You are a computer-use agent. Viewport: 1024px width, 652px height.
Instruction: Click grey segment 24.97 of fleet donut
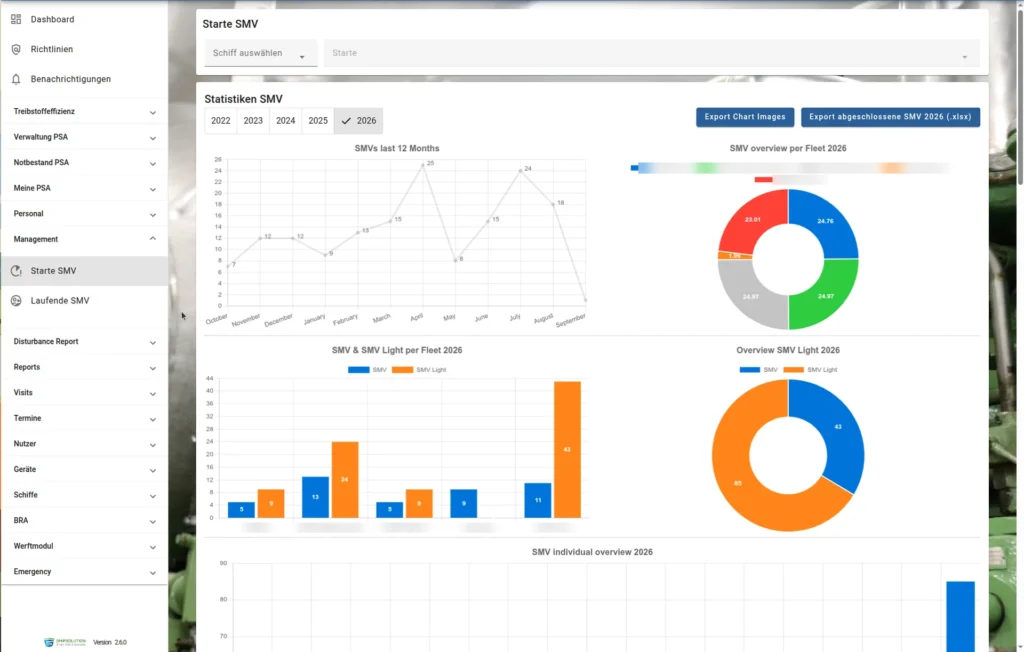(750, 297)
